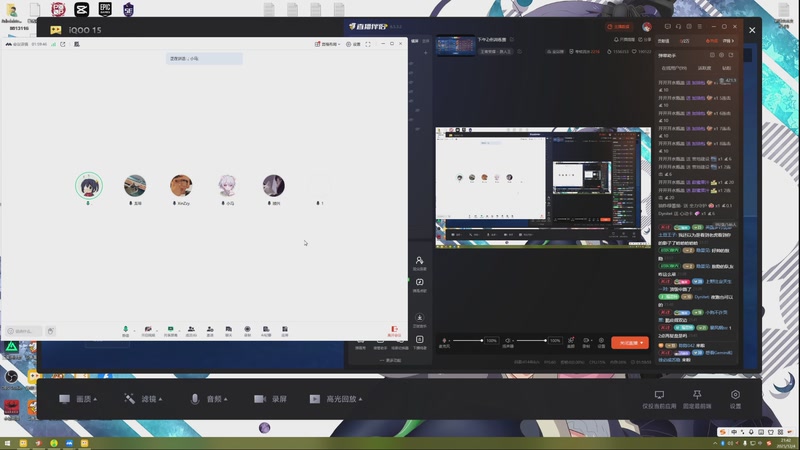Open 设置 in the iQOO bottom bar
The image size is (800, 450).
click(x=735, y=399)
